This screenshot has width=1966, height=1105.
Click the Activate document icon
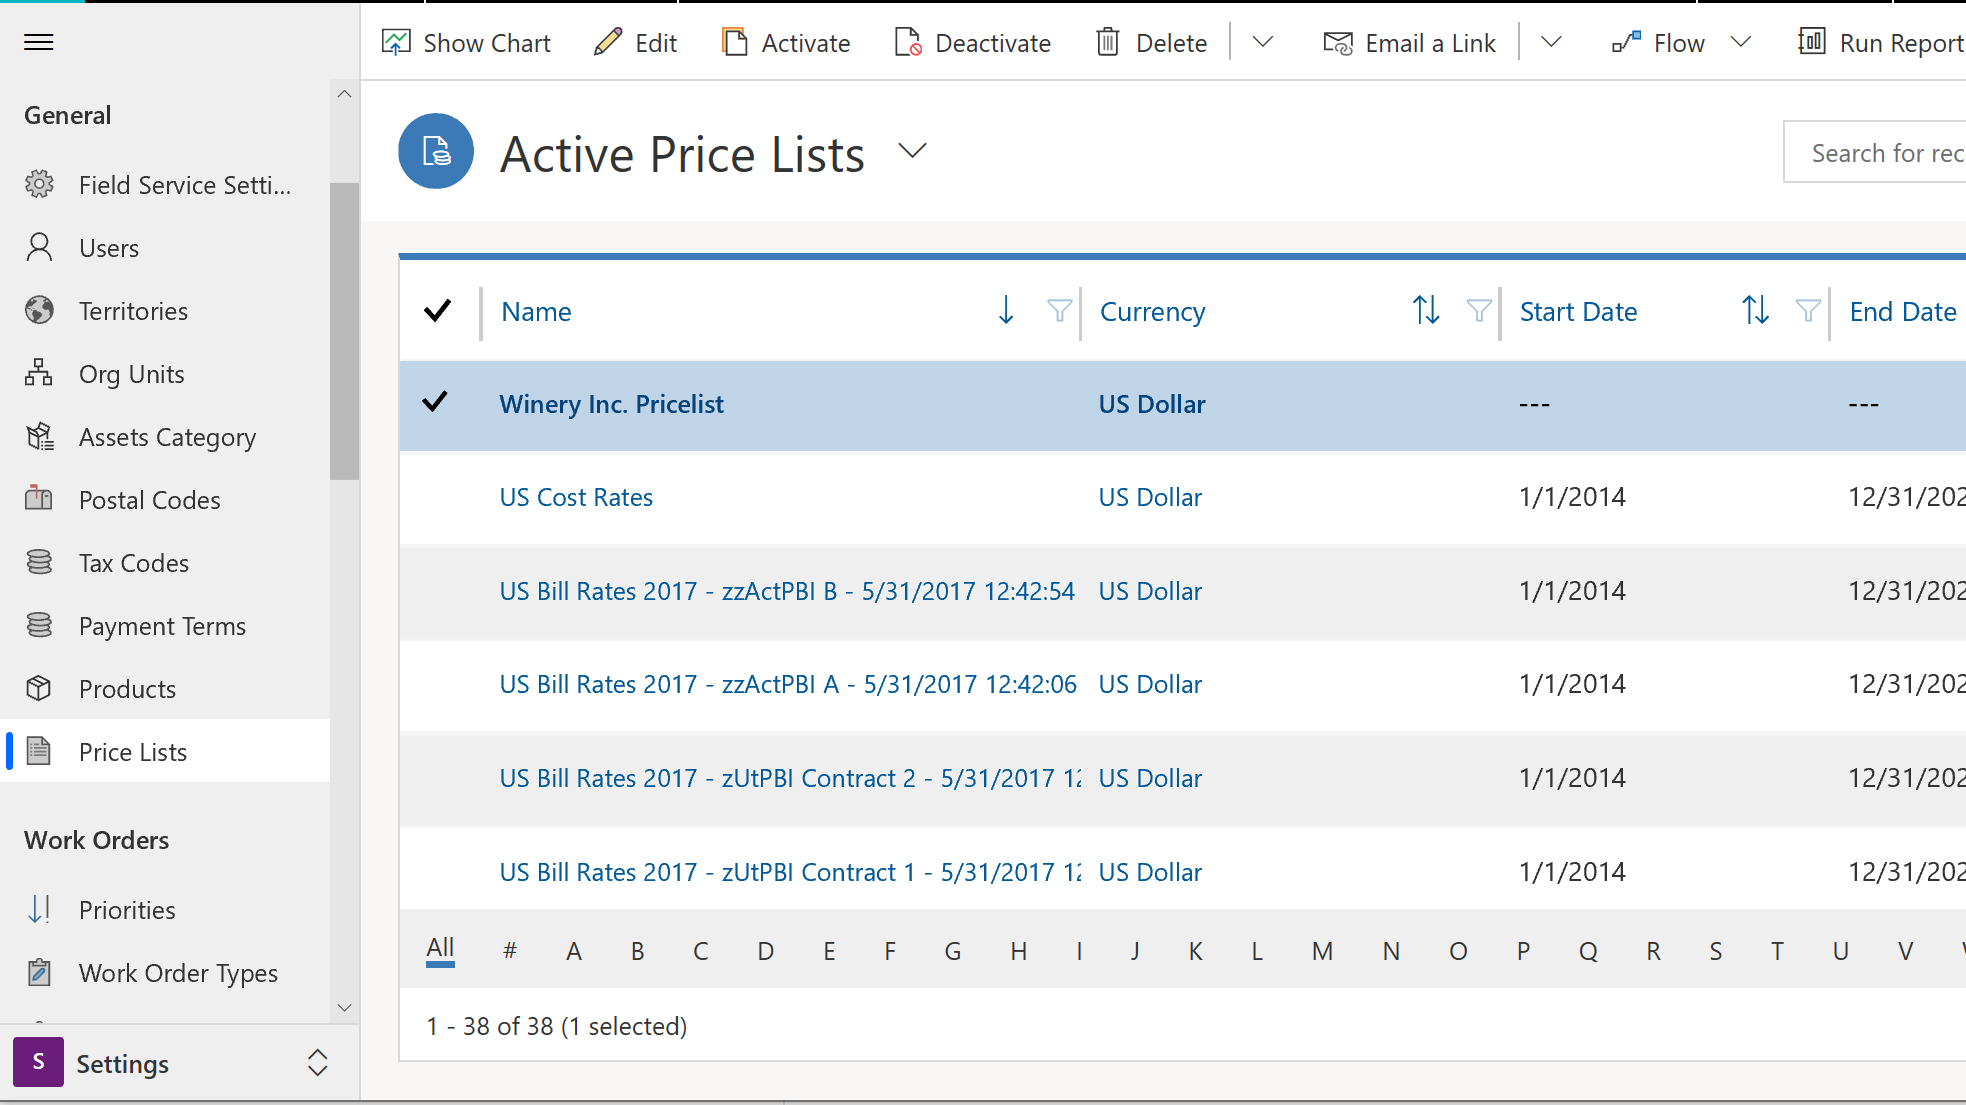735,42
